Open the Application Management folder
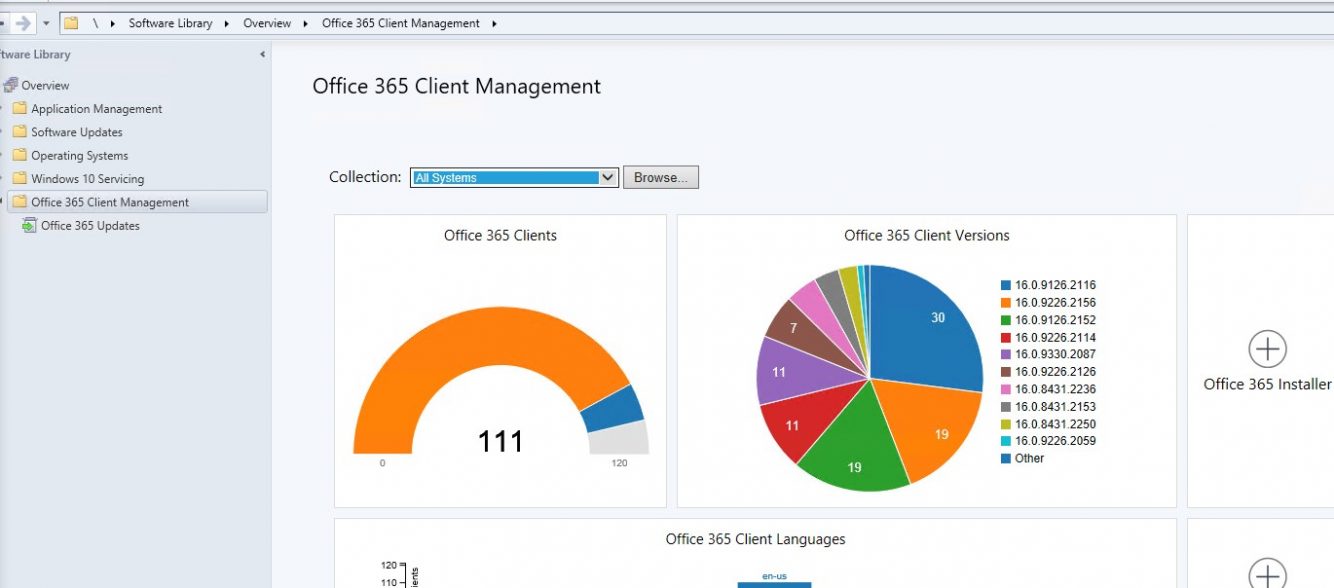Viewport: 1334px width, 588px height. (x=95, y=108)
